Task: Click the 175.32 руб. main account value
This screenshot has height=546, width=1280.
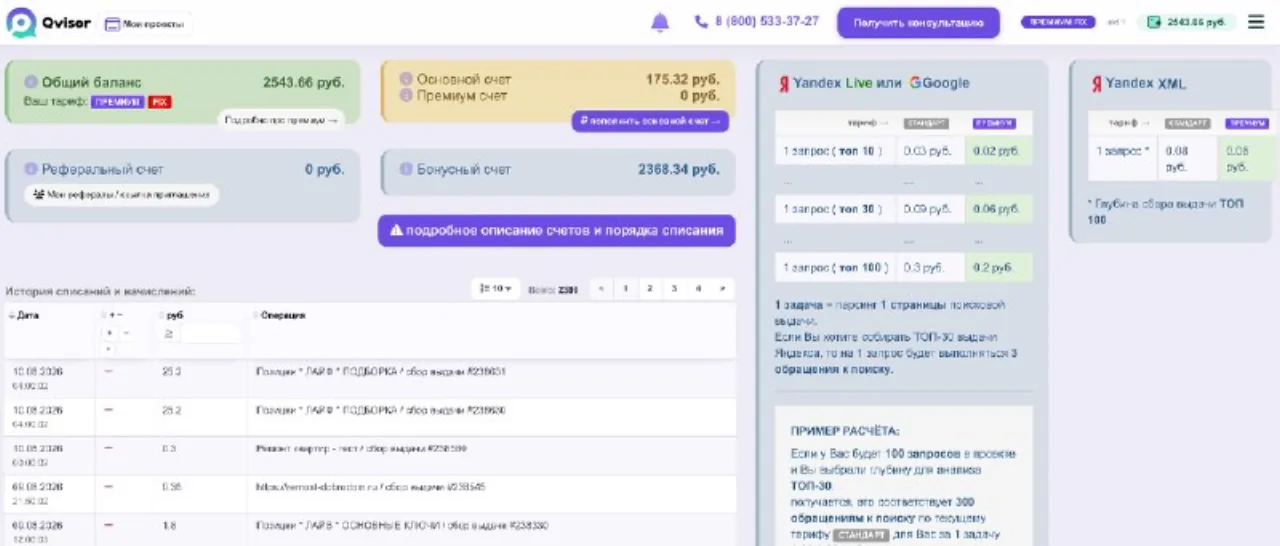Action: 682,78
